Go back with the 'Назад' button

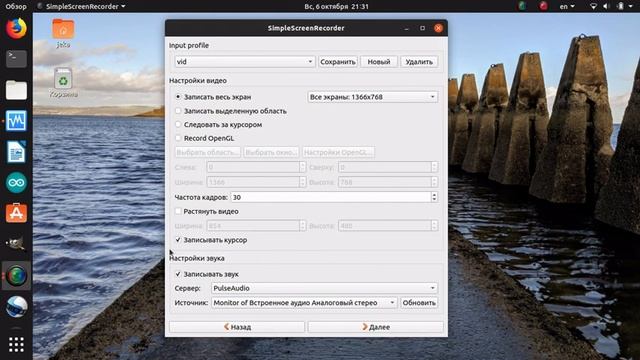pos(237,327)
